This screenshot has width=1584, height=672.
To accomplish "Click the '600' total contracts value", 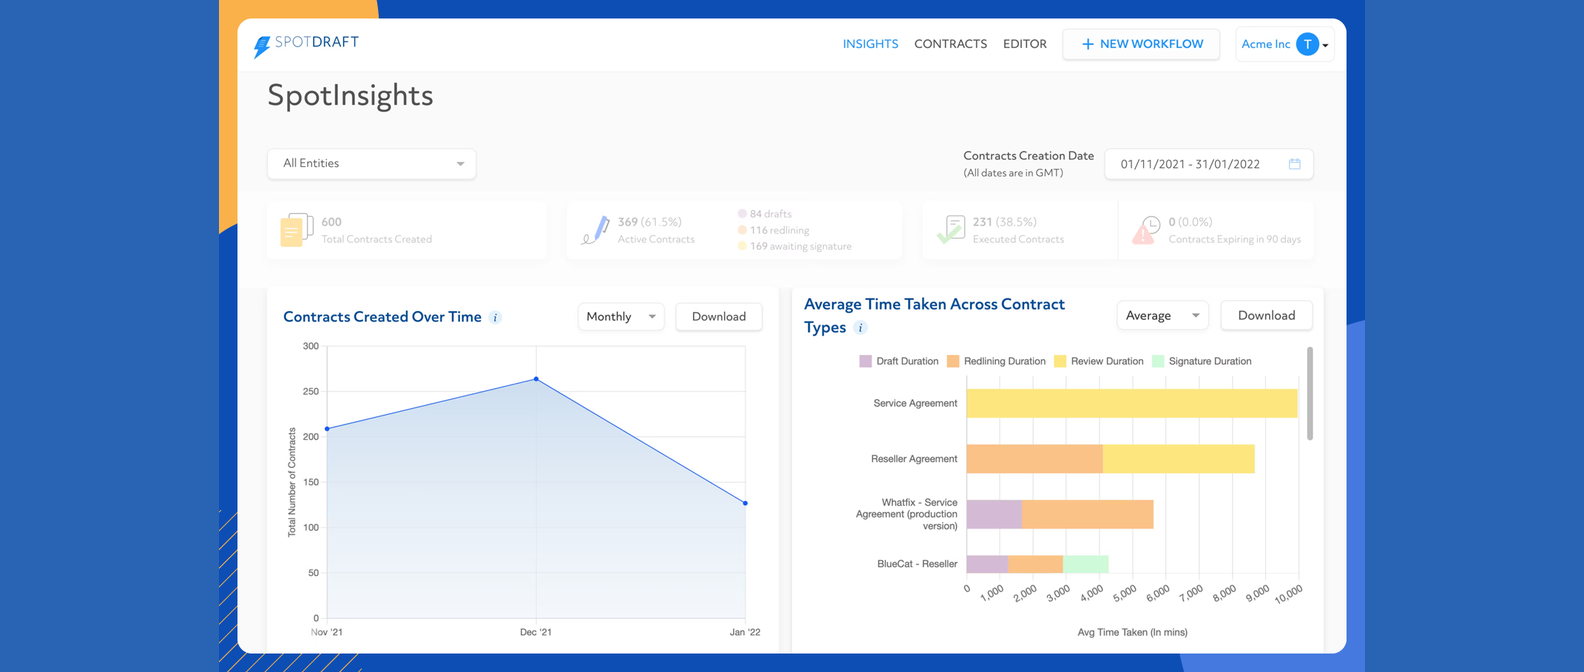I will pos(331,222).
